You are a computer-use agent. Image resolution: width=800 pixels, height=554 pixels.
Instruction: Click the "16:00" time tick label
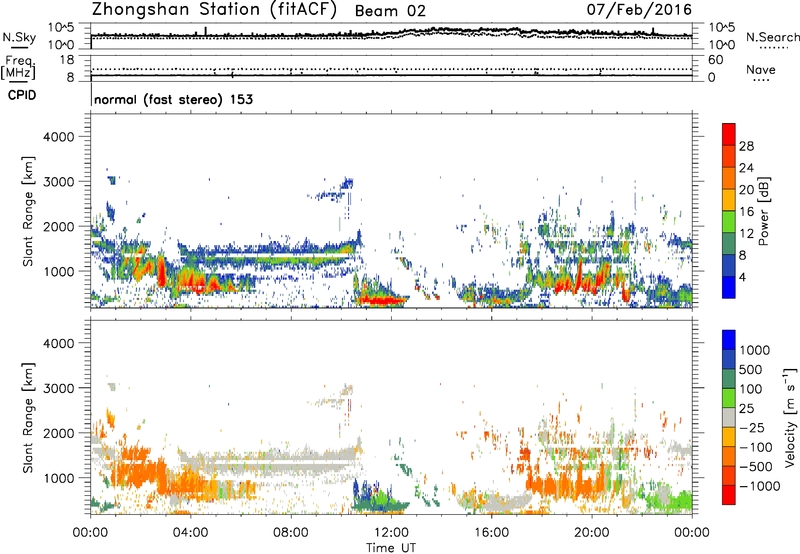[491, 533]
